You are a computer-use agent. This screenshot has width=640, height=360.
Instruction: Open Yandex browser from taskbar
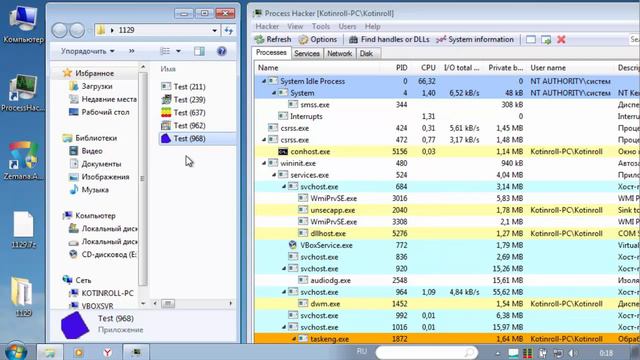[x=107, y=352]
